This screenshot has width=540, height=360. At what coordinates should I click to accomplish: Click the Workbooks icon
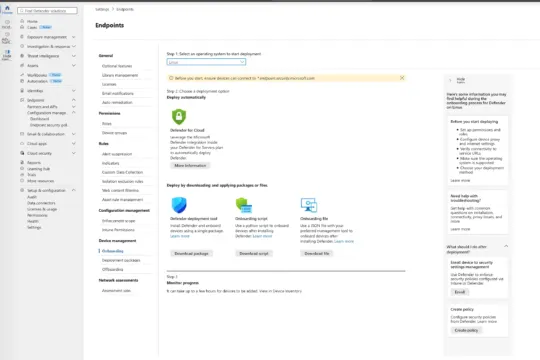coord(22,75)
